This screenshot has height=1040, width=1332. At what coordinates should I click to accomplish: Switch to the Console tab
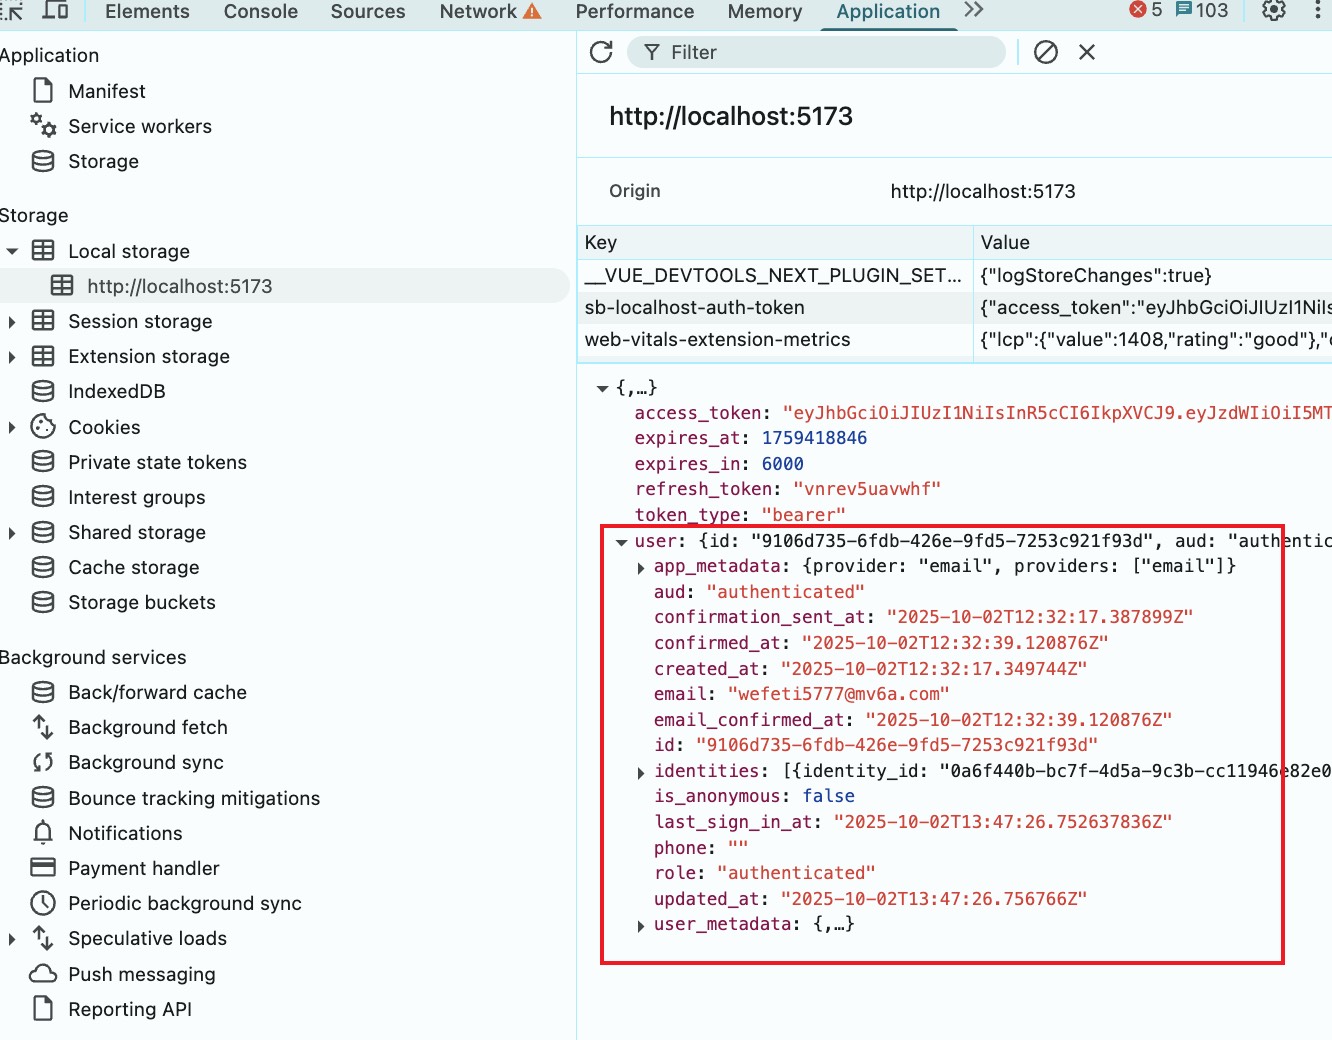coord(260,11)
